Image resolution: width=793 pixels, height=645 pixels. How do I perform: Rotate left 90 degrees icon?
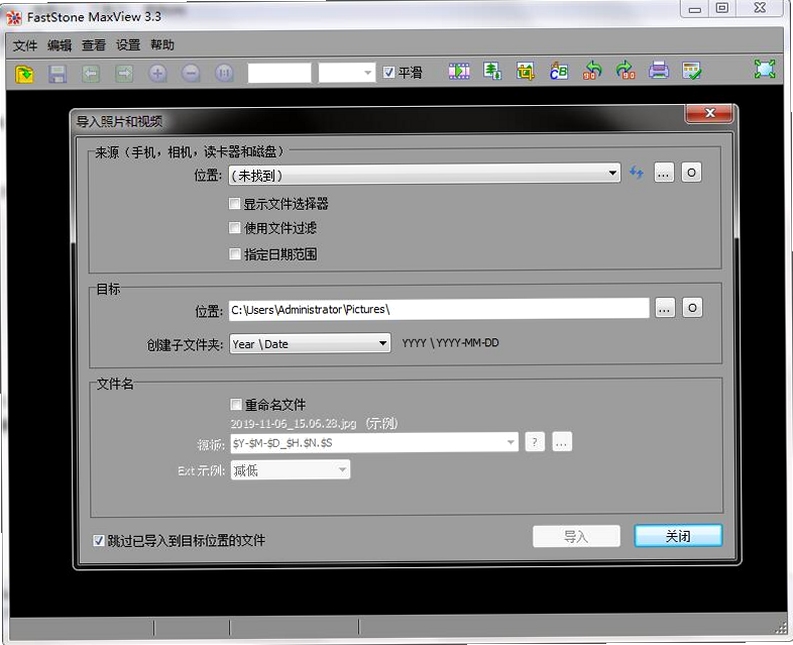(592, 70)
